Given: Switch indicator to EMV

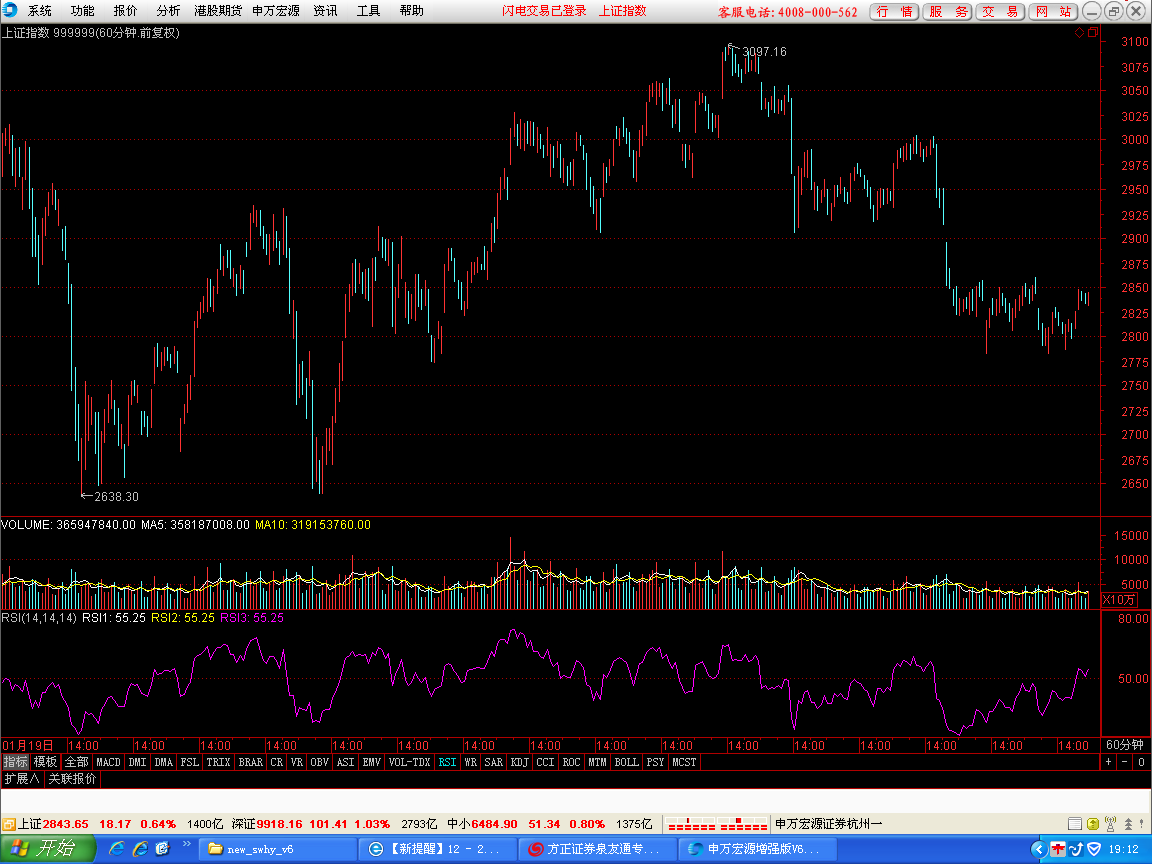Looking at the screenshot, I should (372, 762).
